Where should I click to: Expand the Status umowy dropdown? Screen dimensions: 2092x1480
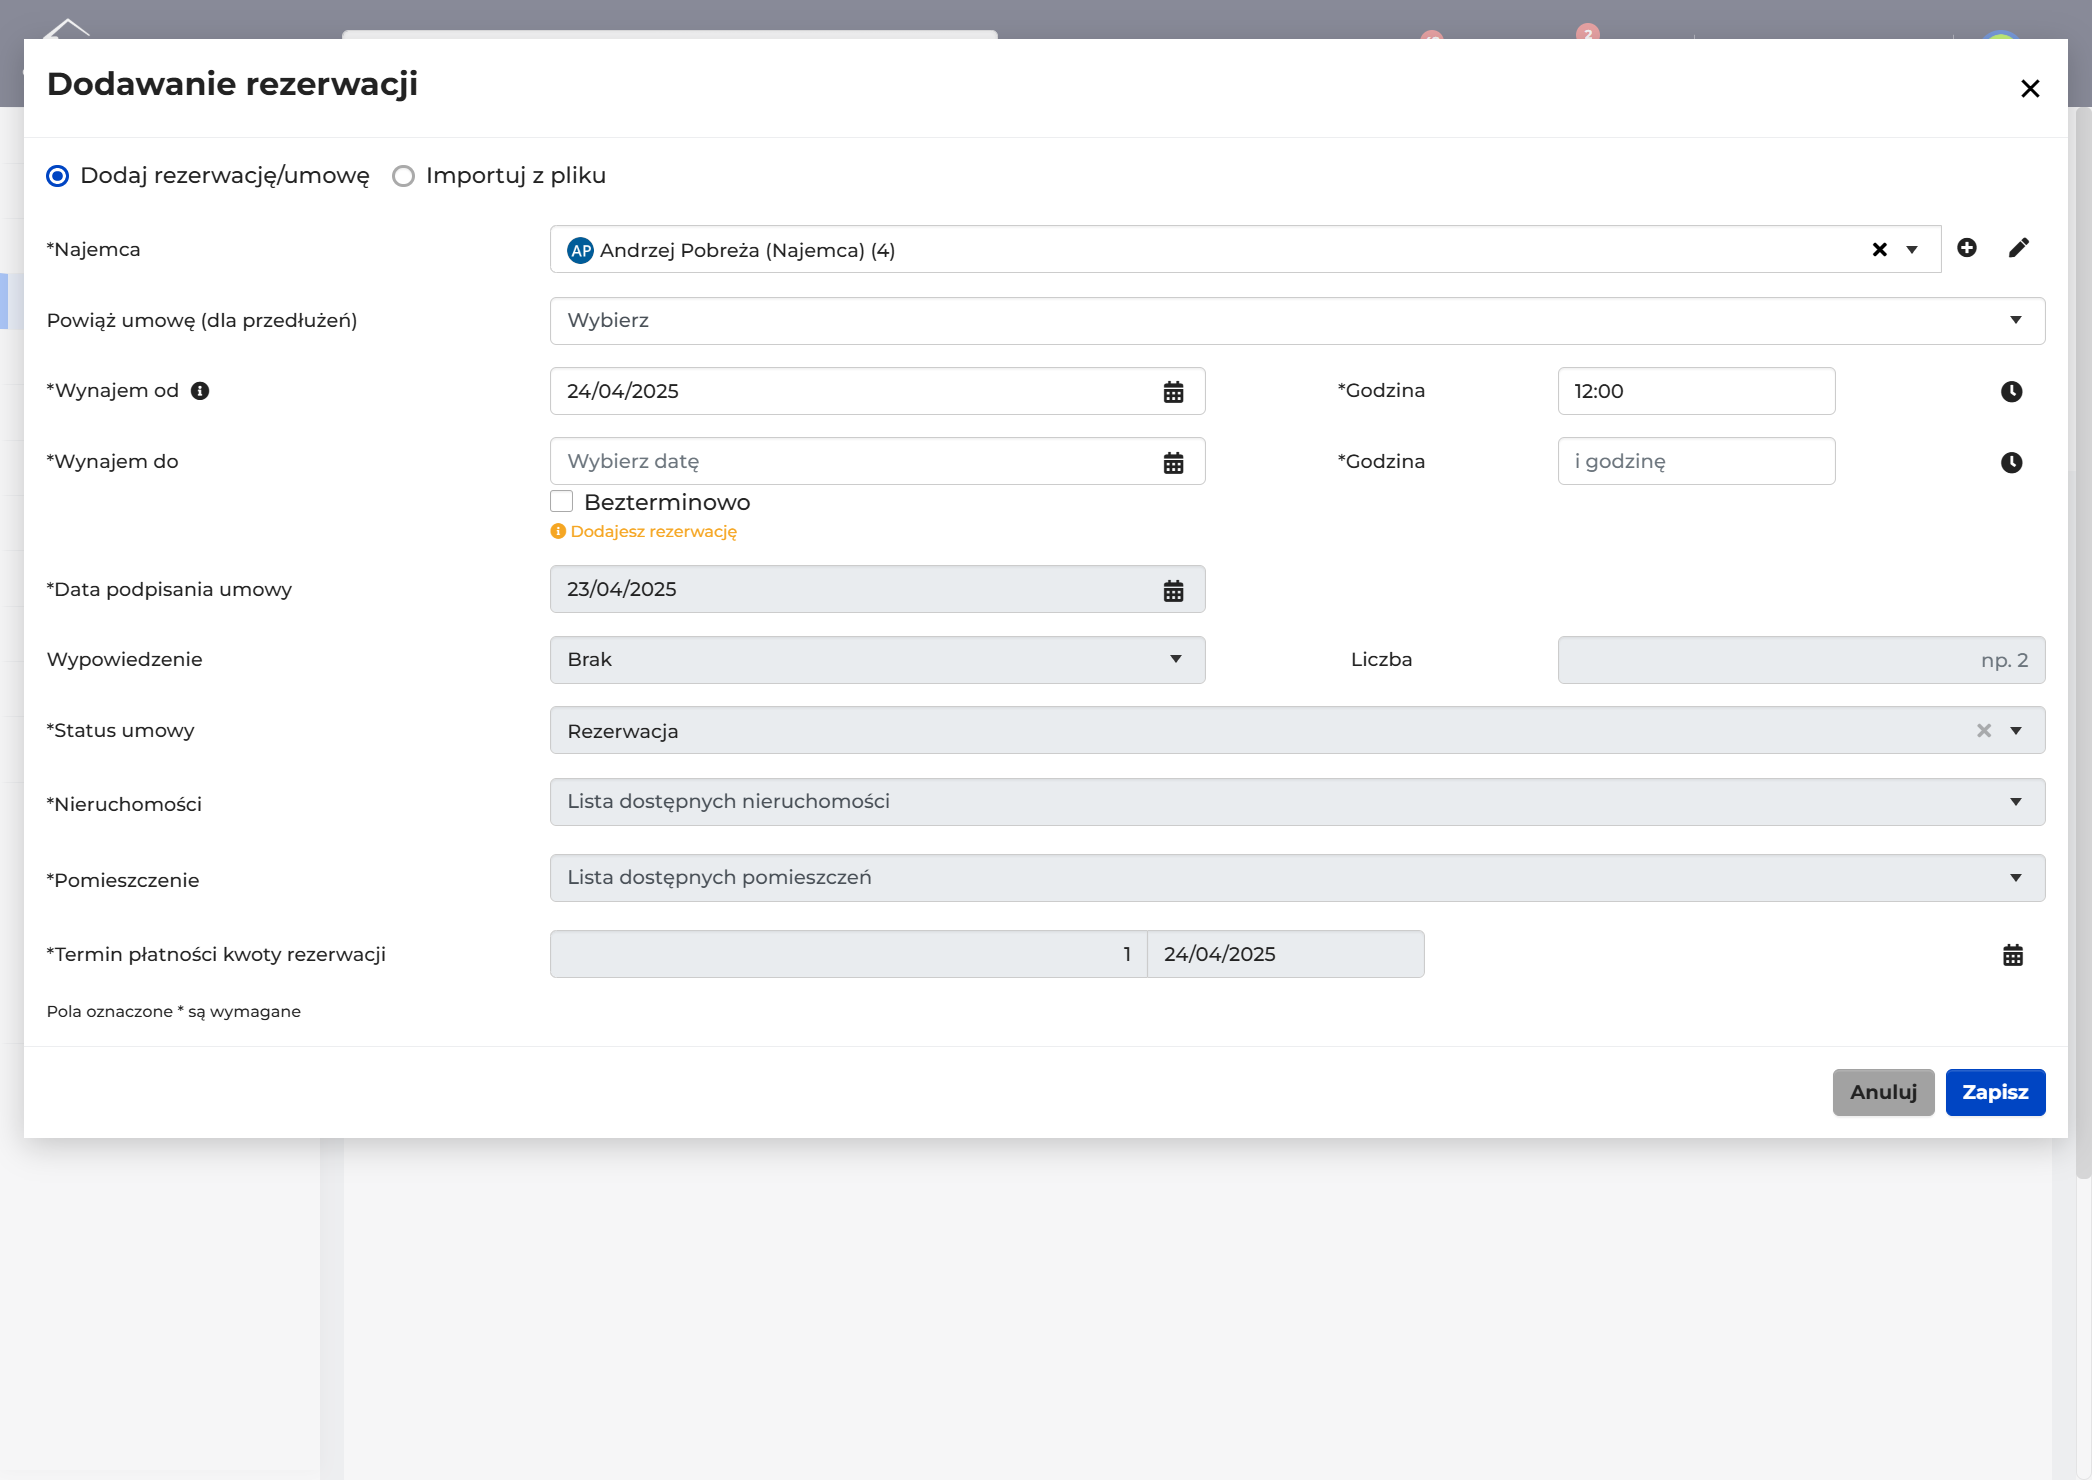coord(2016,731)
